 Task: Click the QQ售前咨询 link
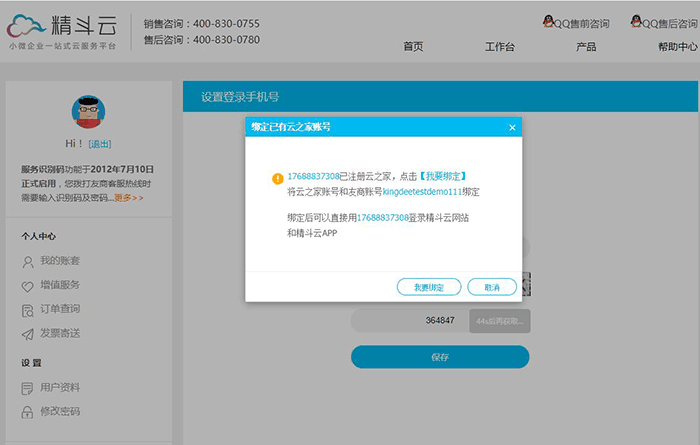click(582, 24)
